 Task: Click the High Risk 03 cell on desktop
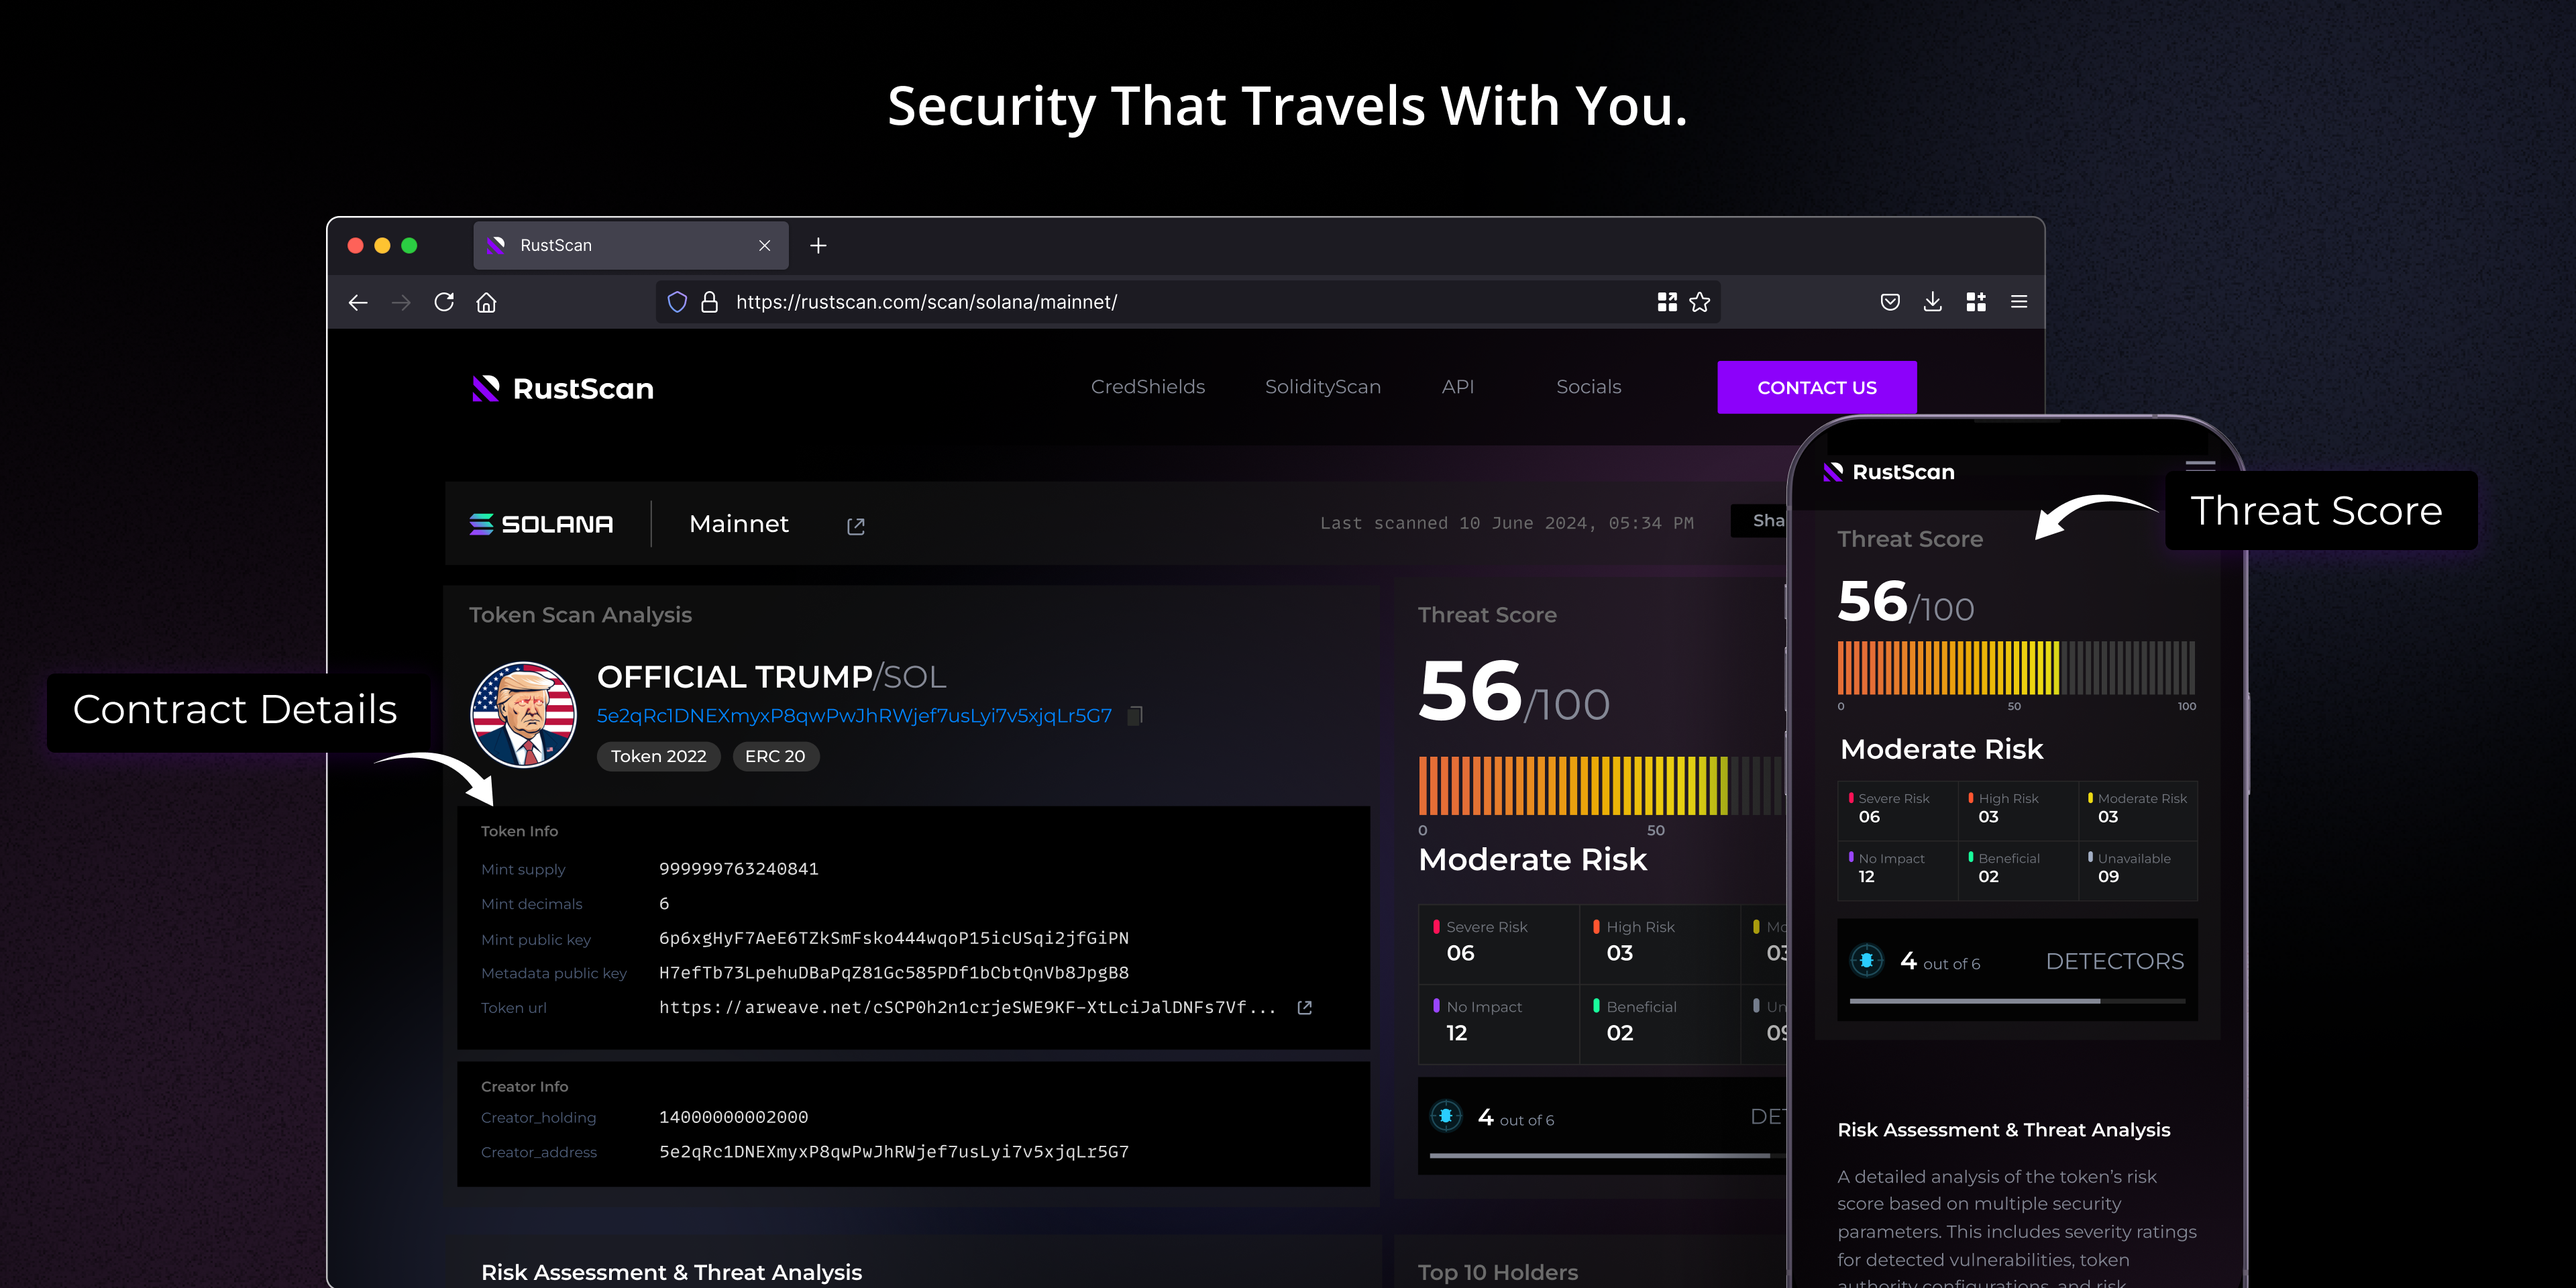1660,945
